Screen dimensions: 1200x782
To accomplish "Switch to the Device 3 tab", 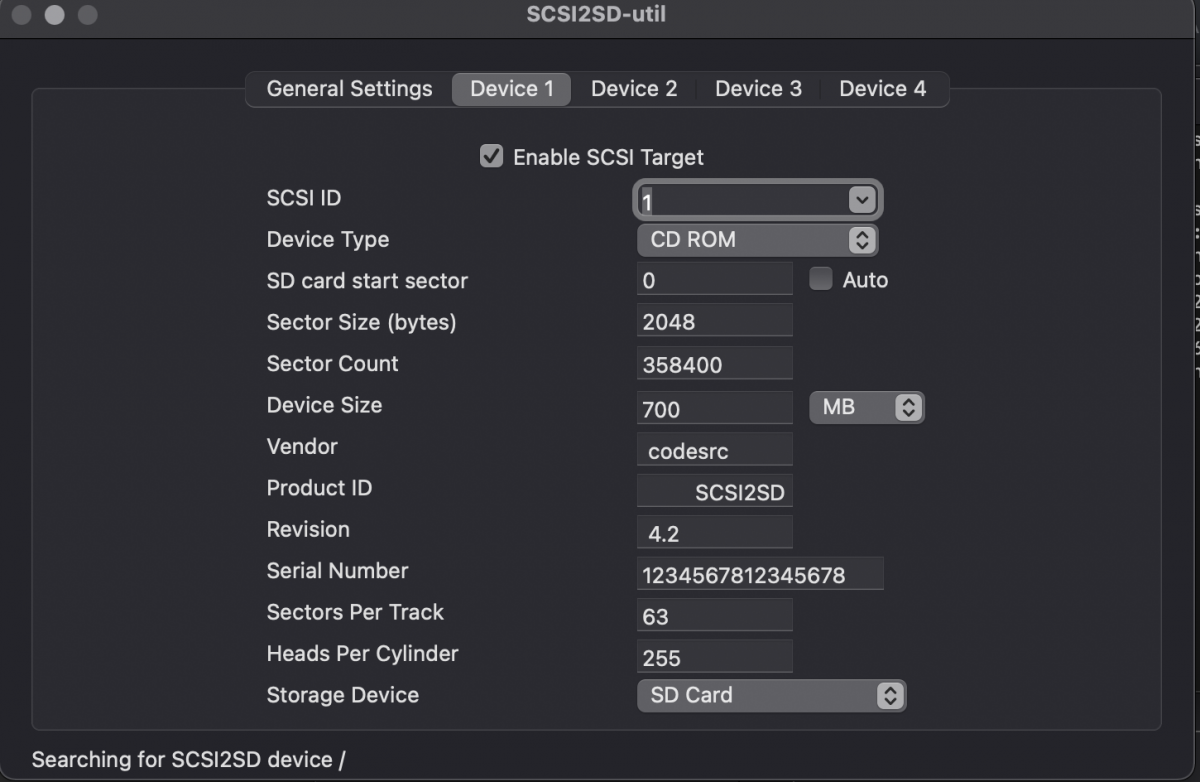I will coord(758,89).
